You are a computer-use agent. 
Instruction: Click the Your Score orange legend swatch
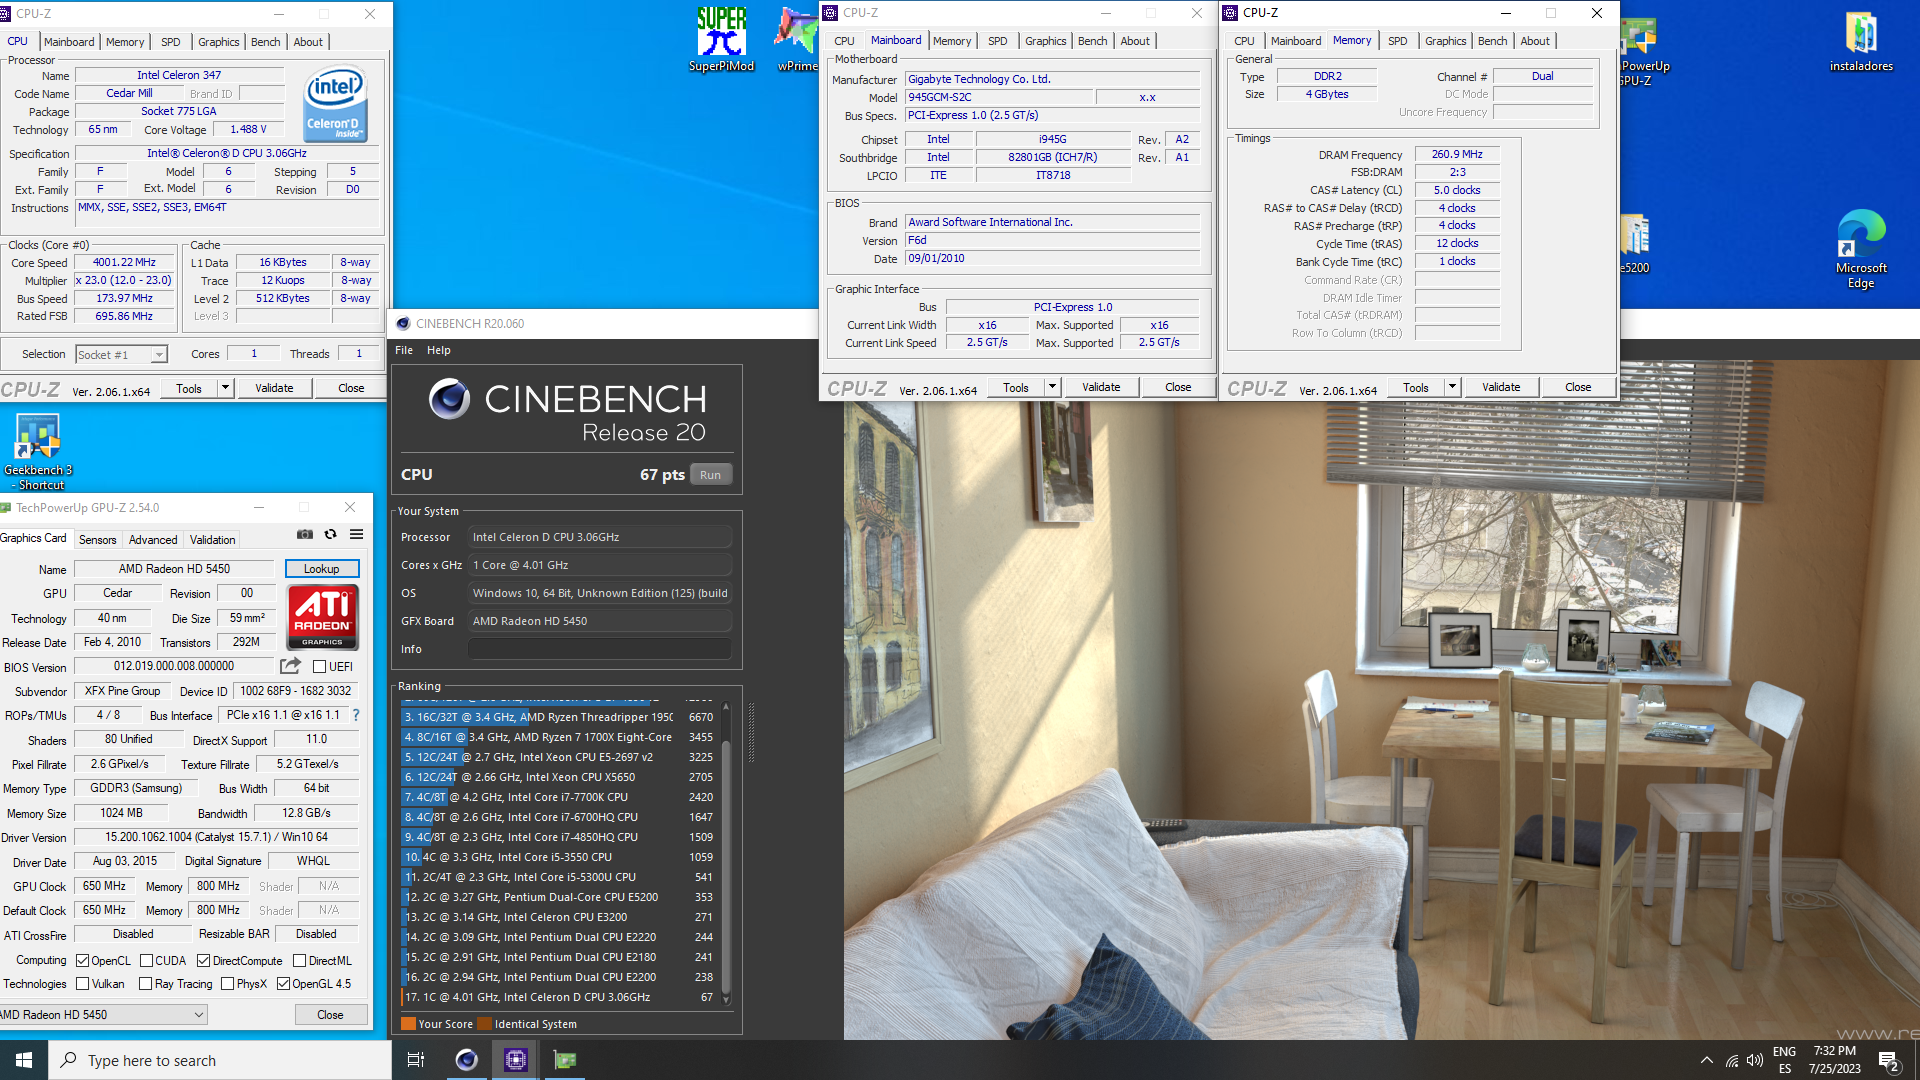408,1024
